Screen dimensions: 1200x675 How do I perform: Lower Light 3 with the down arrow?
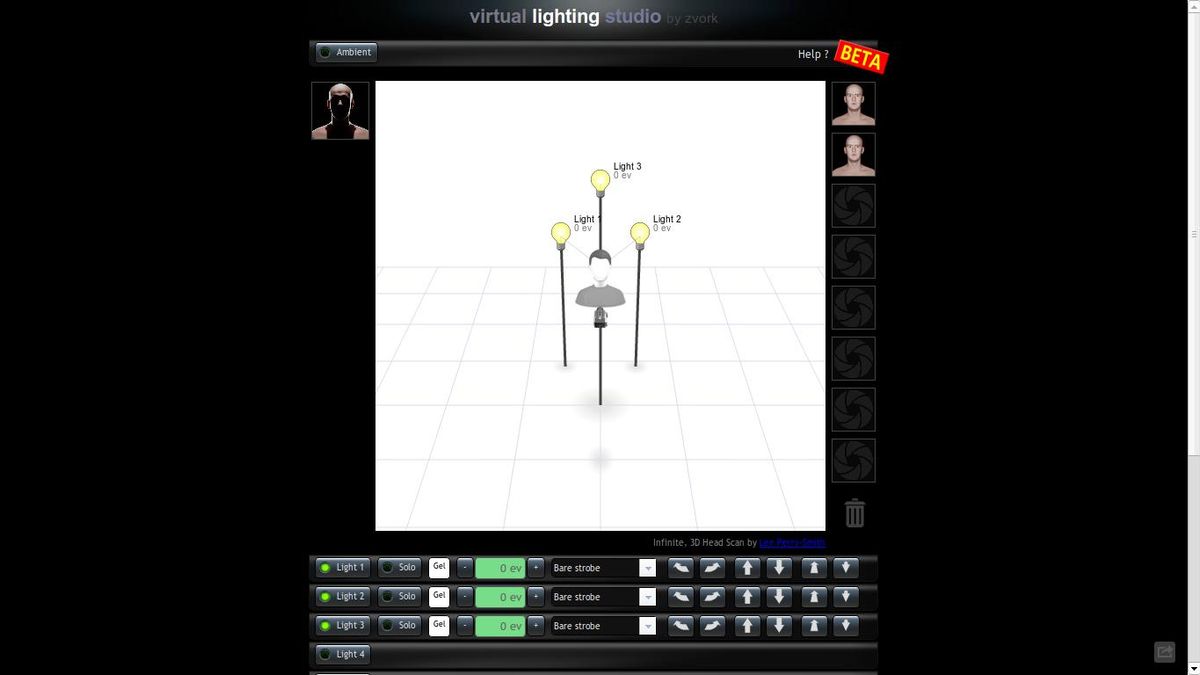[779, 626]
